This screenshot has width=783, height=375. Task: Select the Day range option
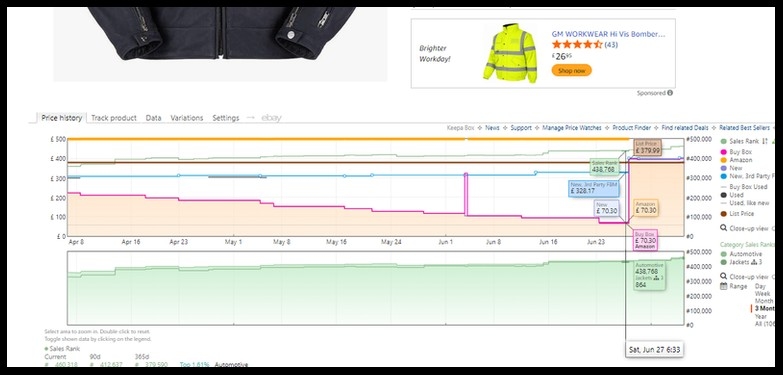[760, 287]
